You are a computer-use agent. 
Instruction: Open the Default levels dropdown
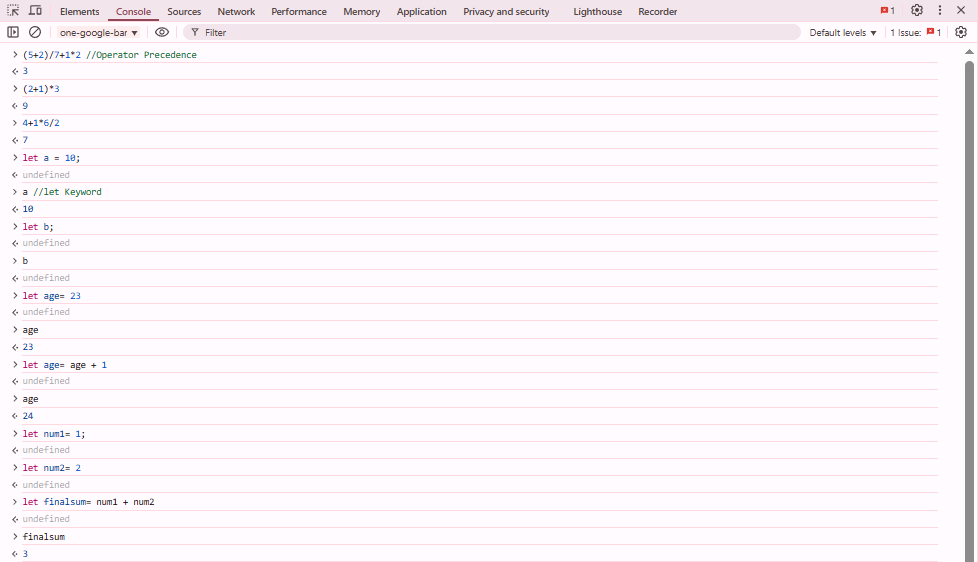pyautogui.click(x=843, y=32)
